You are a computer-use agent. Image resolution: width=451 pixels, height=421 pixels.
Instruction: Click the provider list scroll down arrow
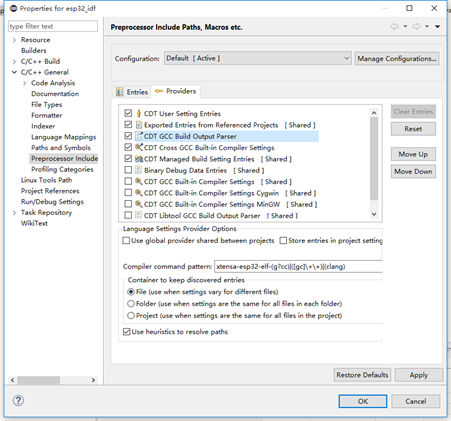(x=374, y=214)
